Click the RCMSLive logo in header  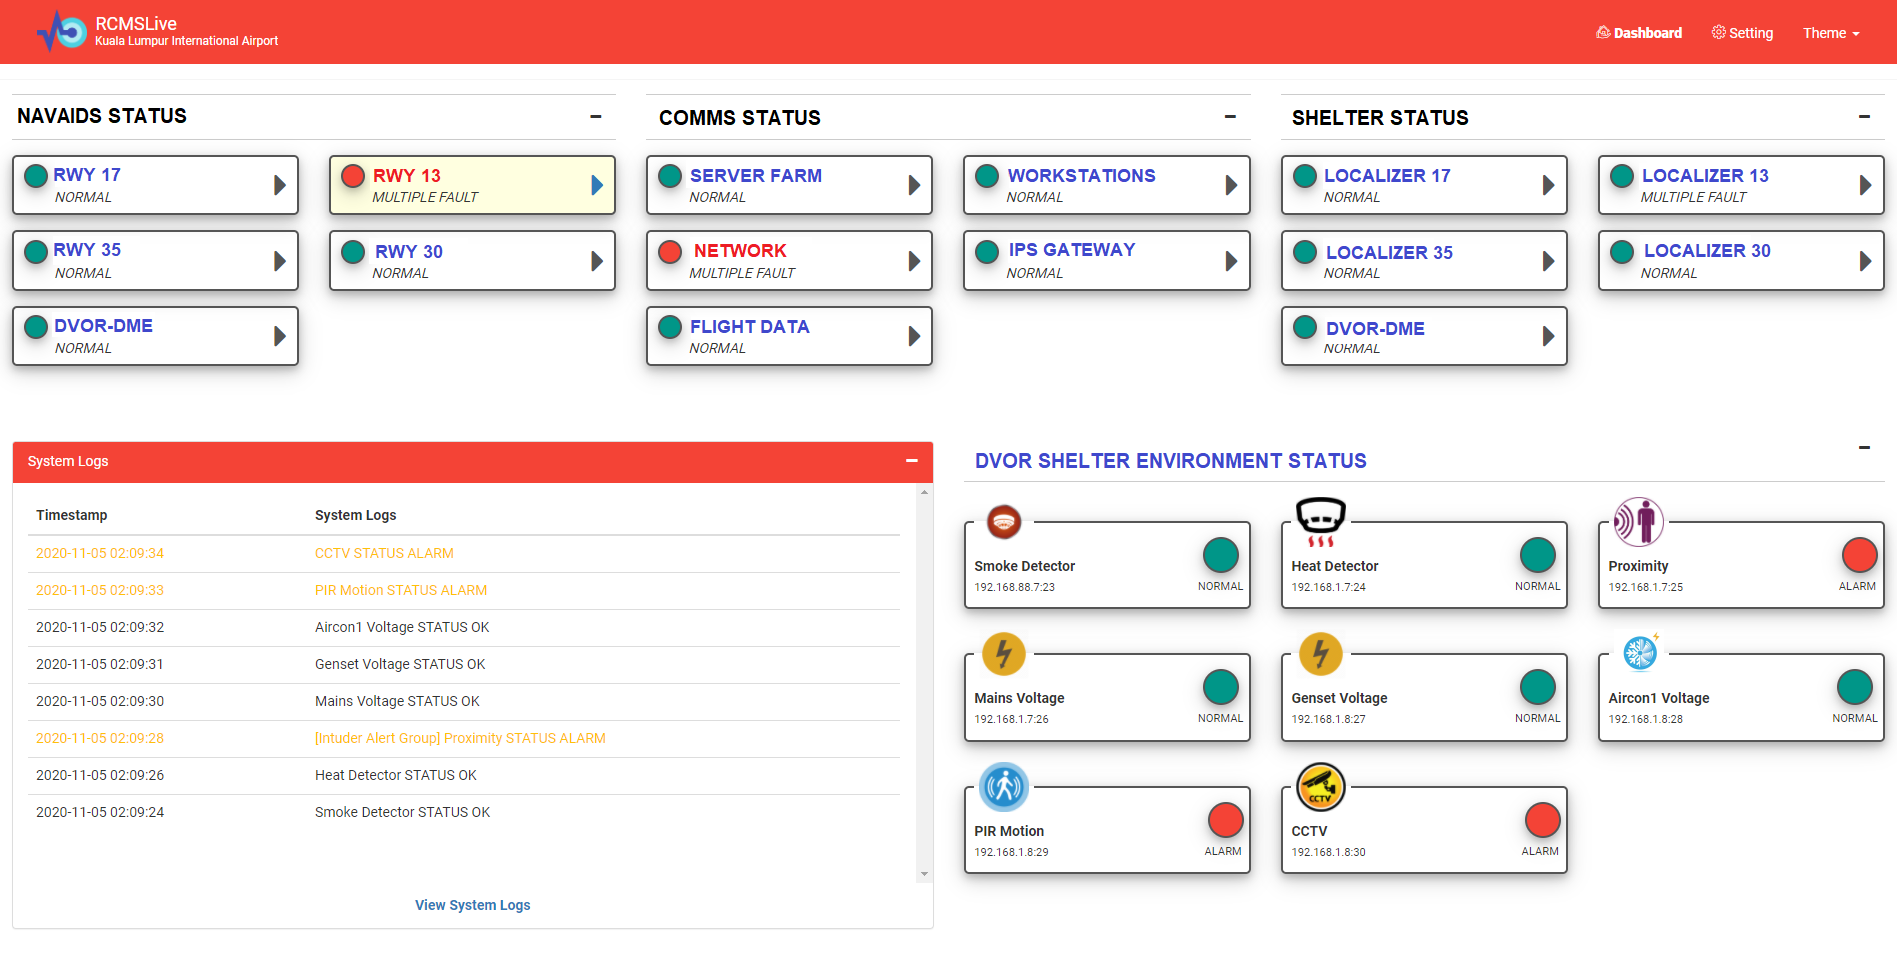(x=62, y=32)
